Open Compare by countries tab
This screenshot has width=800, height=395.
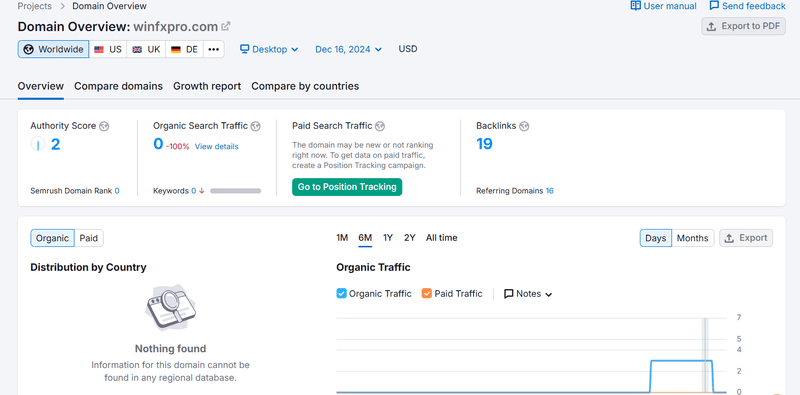305,86
